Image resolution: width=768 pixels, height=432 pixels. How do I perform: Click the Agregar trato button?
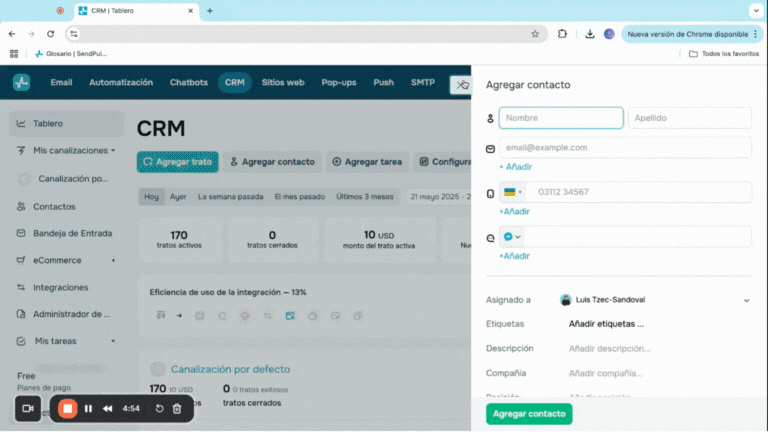(178, 162)
